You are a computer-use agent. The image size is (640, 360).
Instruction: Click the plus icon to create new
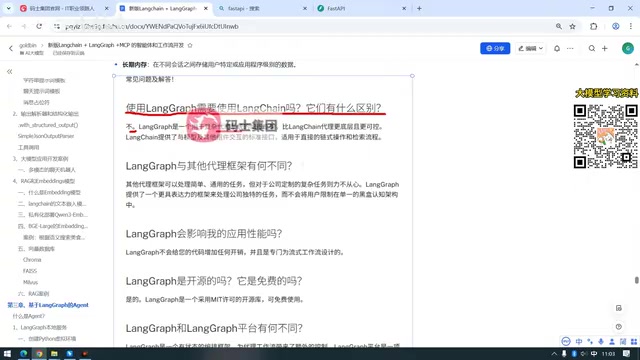point(604,48)
